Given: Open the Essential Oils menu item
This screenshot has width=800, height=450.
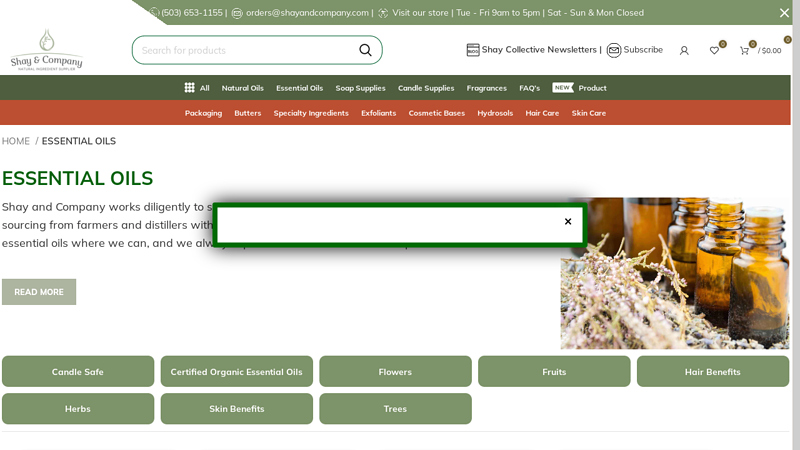Looking at the screenshot, I should click(299, 88).
